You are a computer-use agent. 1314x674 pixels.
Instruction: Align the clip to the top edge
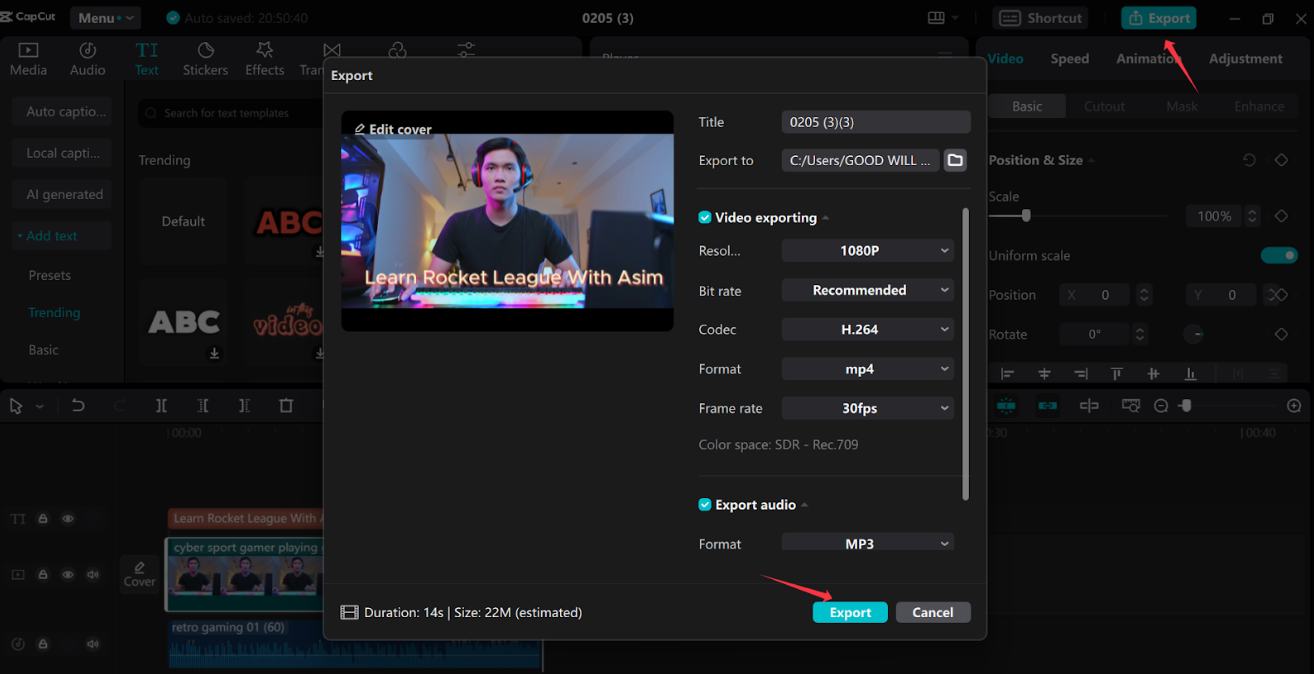point(1117,373)
